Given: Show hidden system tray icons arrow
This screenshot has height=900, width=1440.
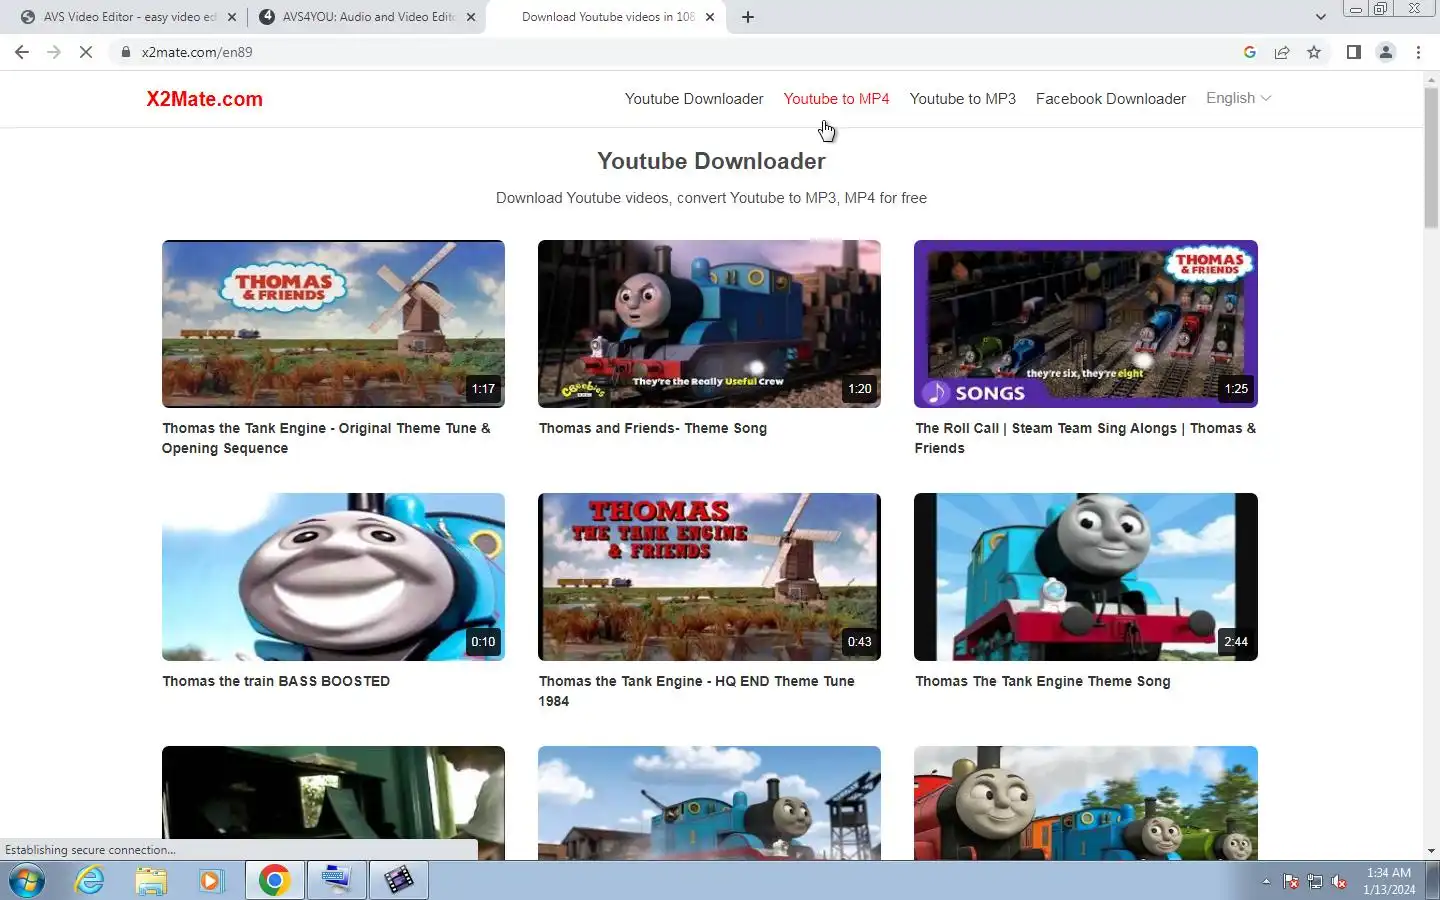Looking at the screenshot, I should 1266,881.
